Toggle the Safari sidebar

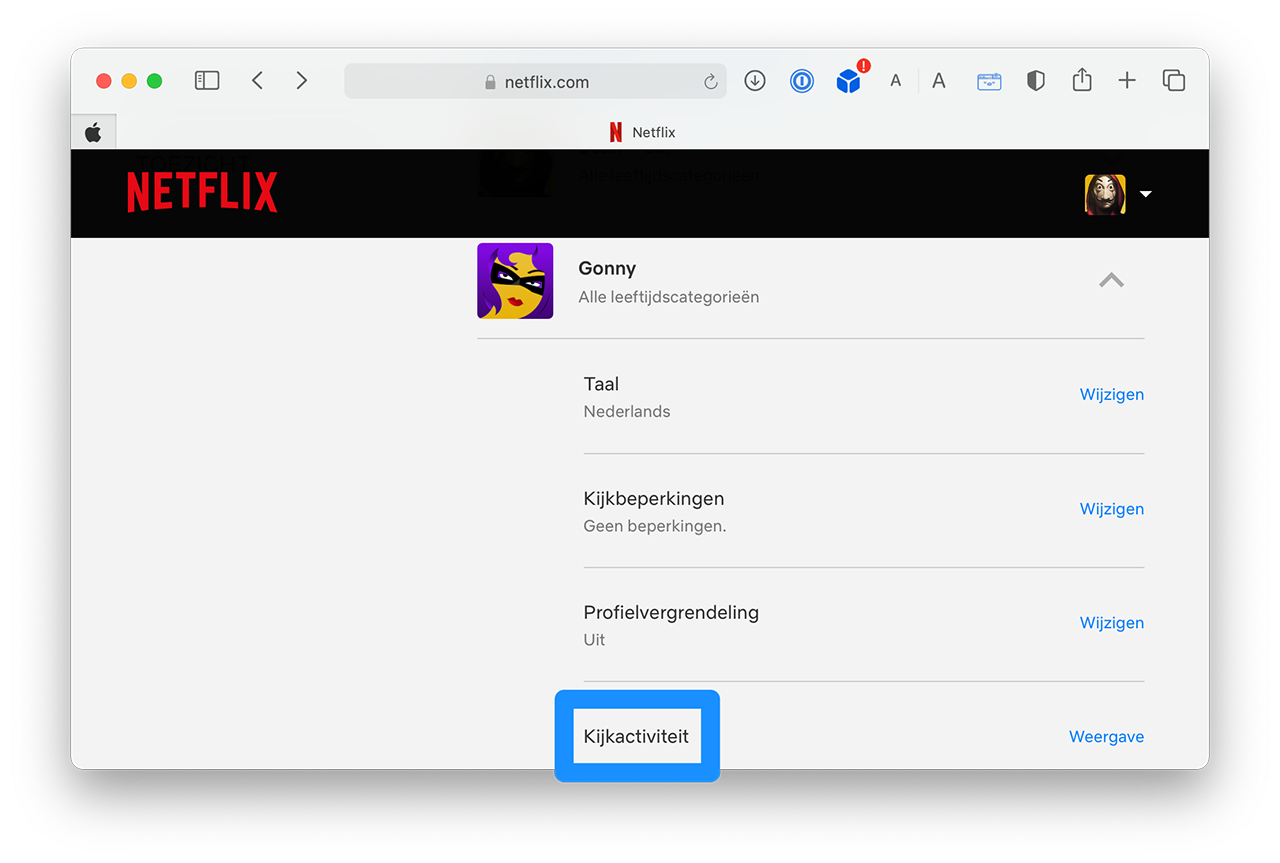pyautogui.click(x=207, y=81)
